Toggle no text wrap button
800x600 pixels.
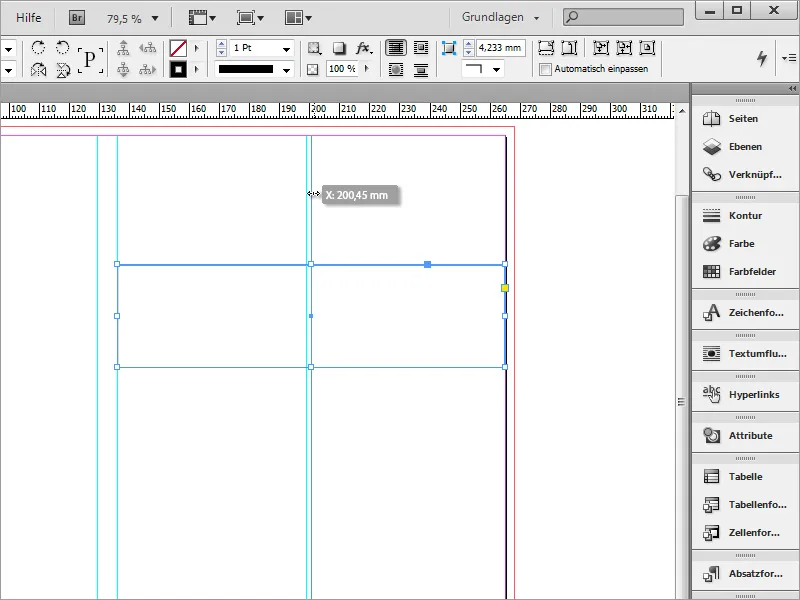point(396,48)
